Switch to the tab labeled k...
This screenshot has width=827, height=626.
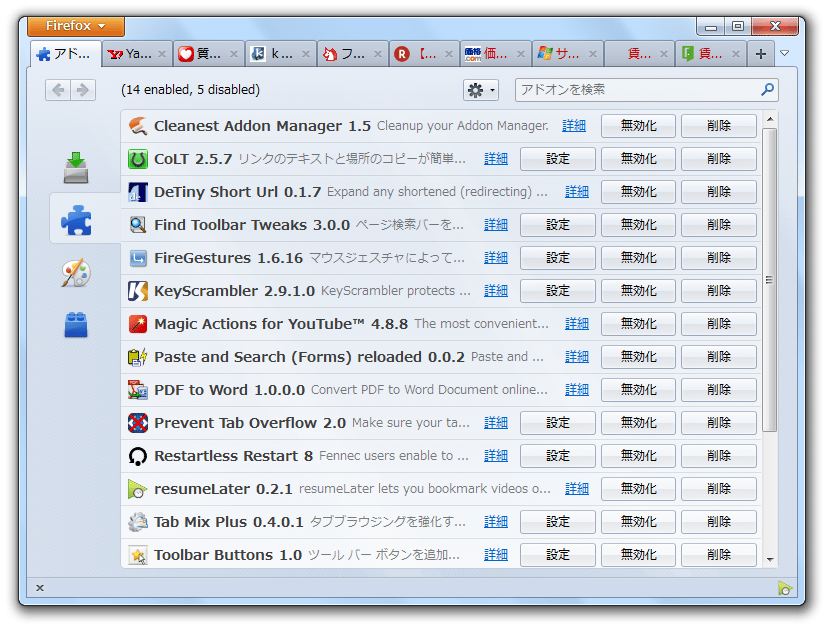click(x=281, y=54)
